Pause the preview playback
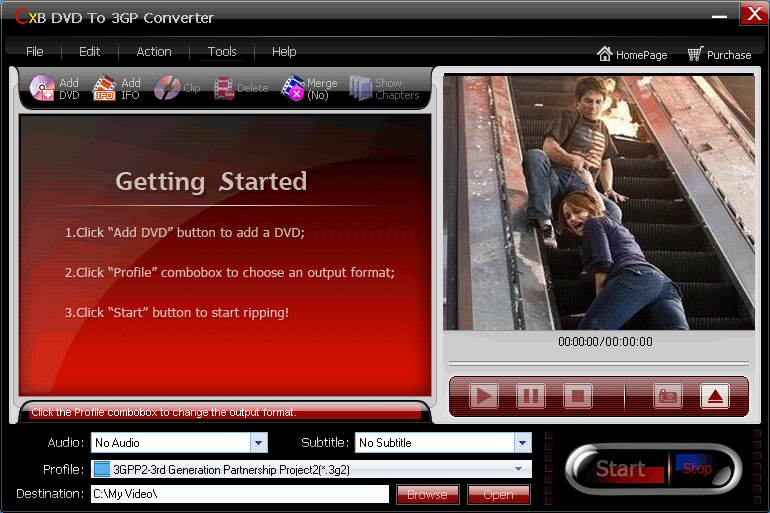The image size is (770, 513). point(530,396)
